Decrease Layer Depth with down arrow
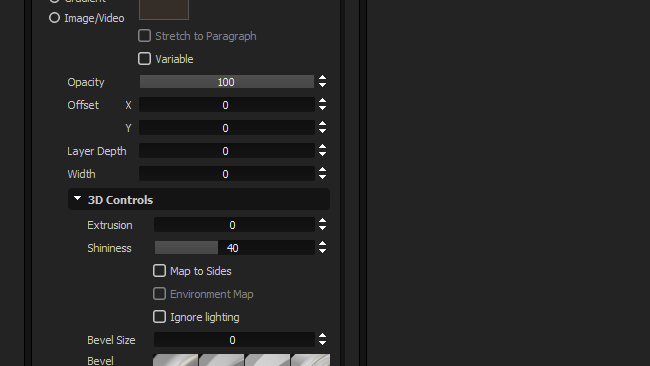Viewport: 650px width, 366px height. [x=323, y=154]
